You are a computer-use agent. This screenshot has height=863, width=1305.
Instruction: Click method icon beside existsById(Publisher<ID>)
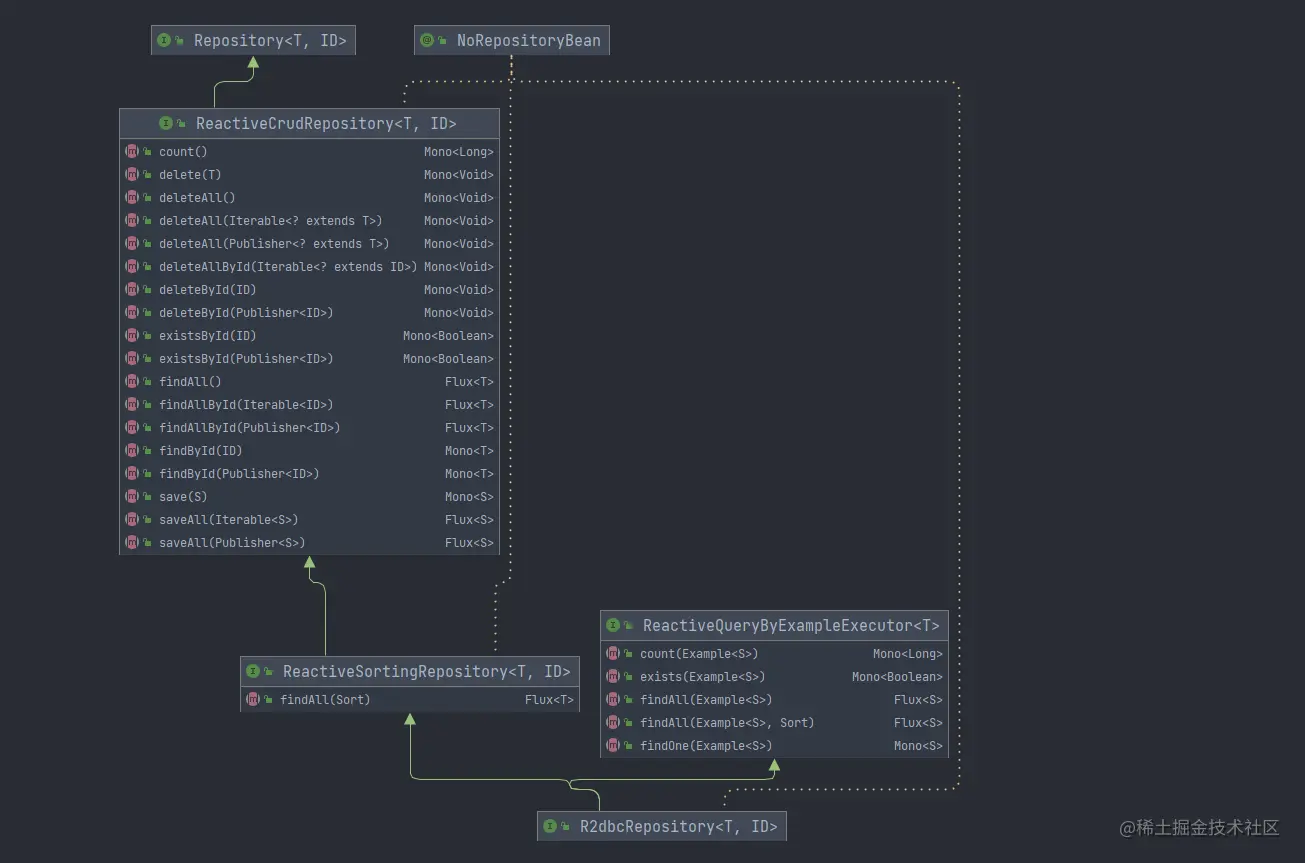[132, 359]
